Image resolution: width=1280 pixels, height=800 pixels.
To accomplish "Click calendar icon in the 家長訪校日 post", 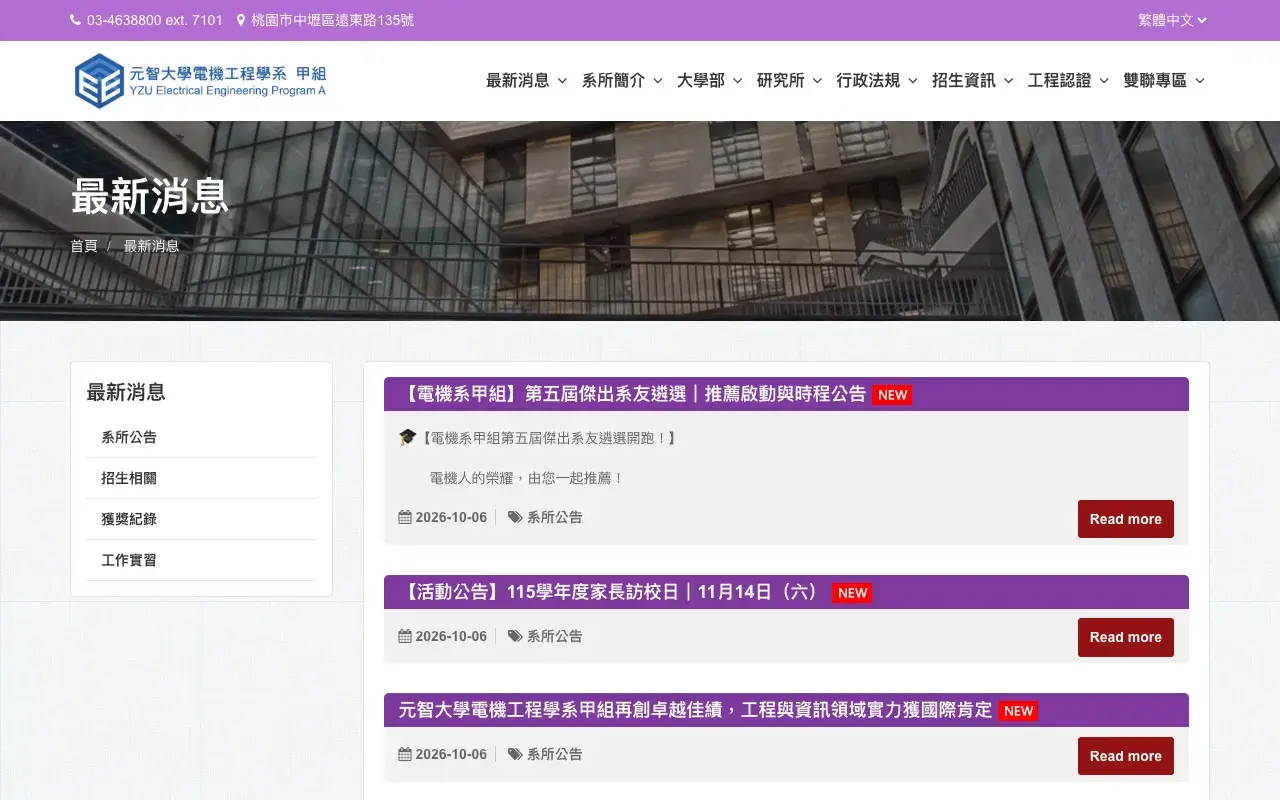I will pos(405,636).
